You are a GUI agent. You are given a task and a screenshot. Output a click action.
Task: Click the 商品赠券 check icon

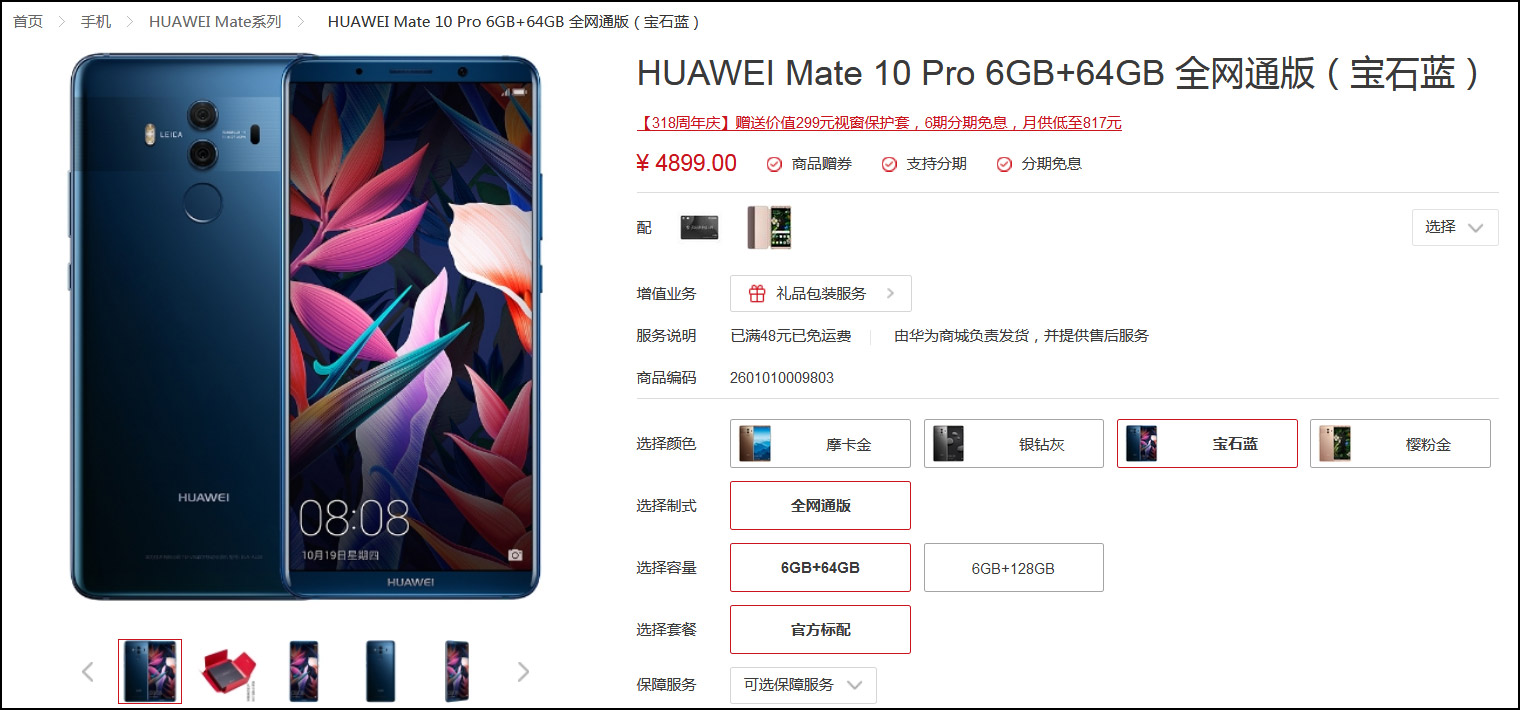click(774, 164)
